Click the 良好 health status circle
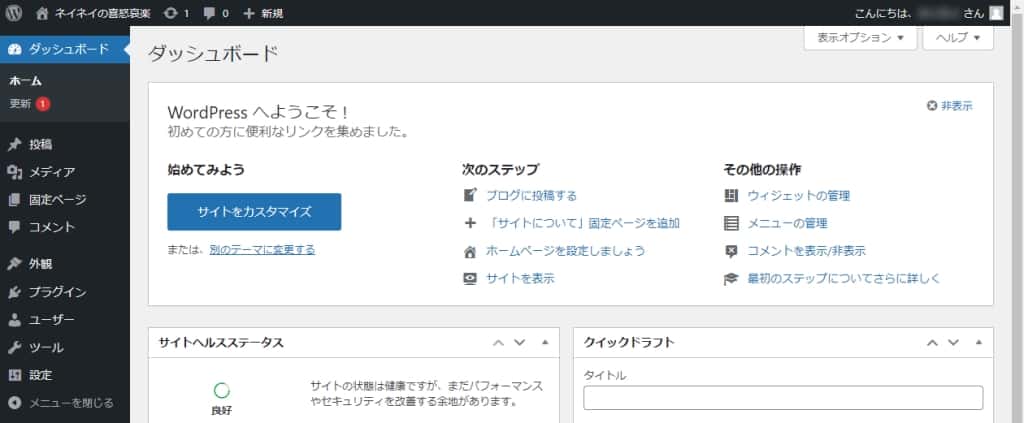Image resolution: width=1024 pixels, height=423 pixels. tap(222, 391)
